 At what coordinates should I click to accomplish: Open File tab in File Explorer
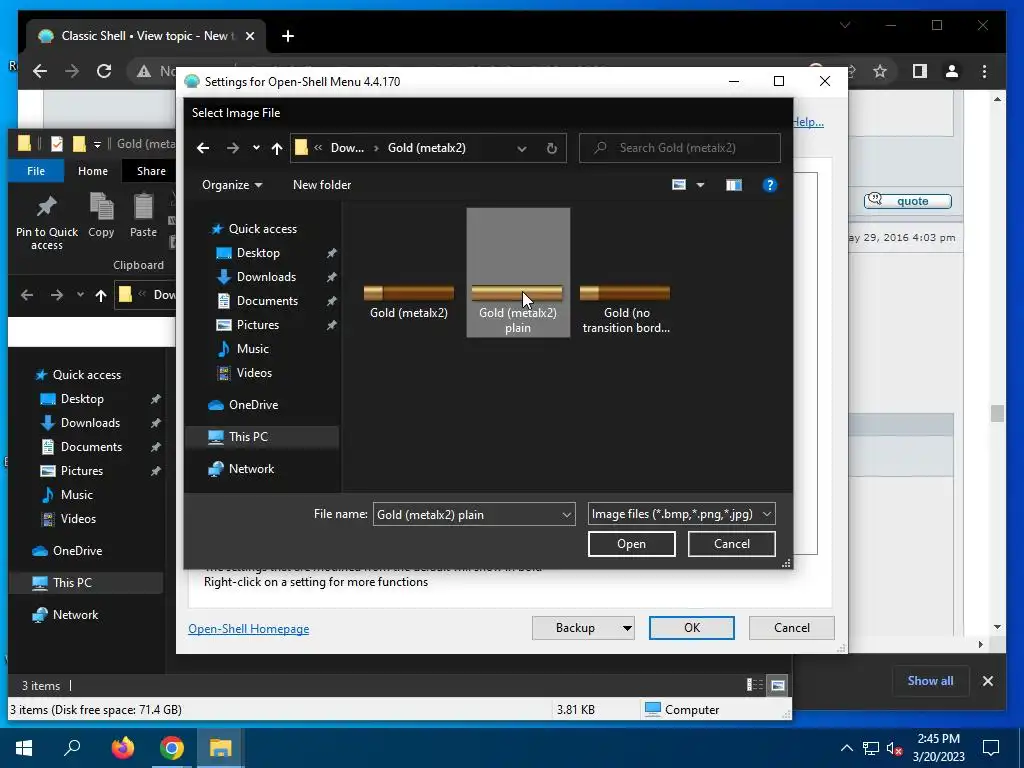[36, 171]
